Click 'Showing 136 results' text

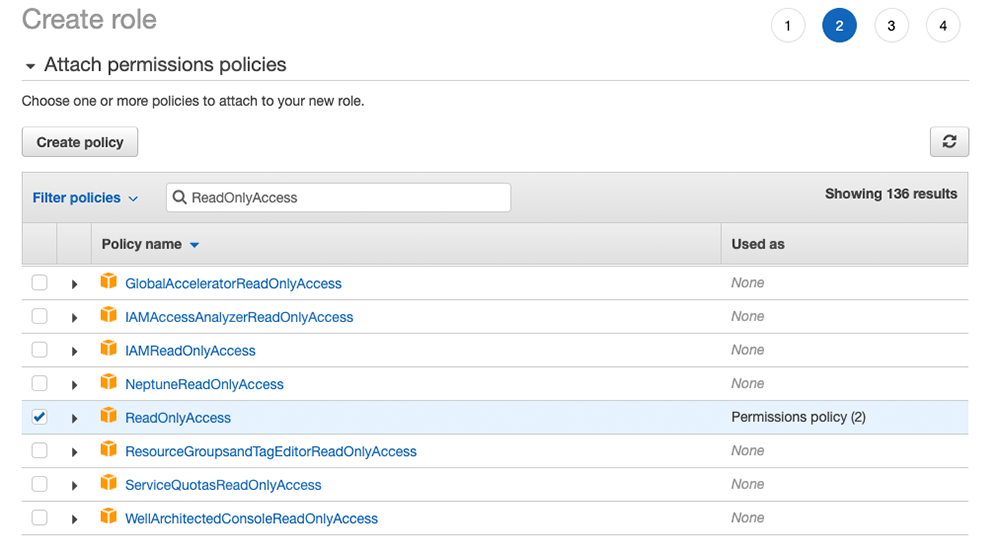click(891, 194)
